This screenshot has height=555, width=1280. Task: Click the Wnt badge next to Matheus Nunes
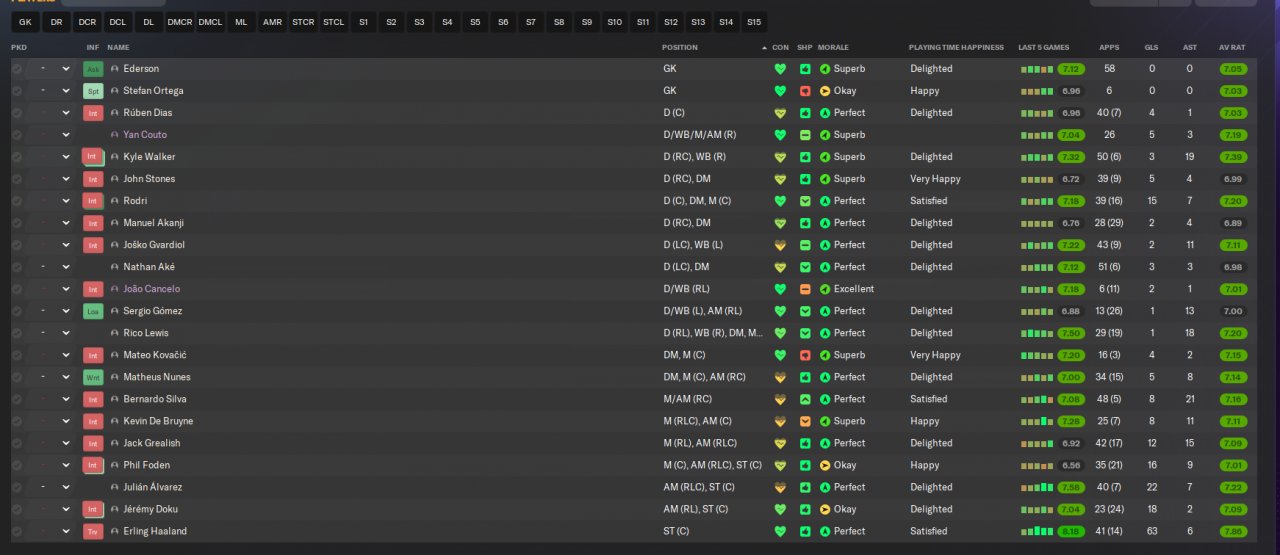(x=93, y=377)
